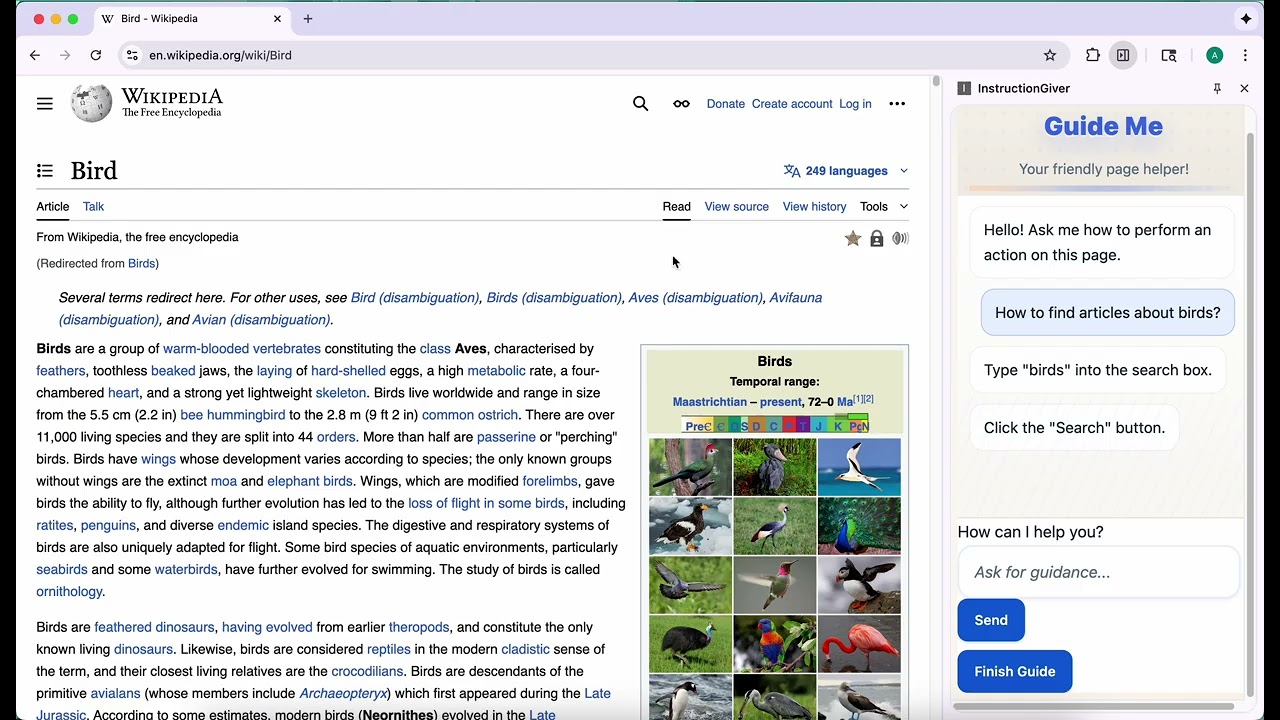1280x720 pixels.
Task: Select the Read tab
Action: 676,207
